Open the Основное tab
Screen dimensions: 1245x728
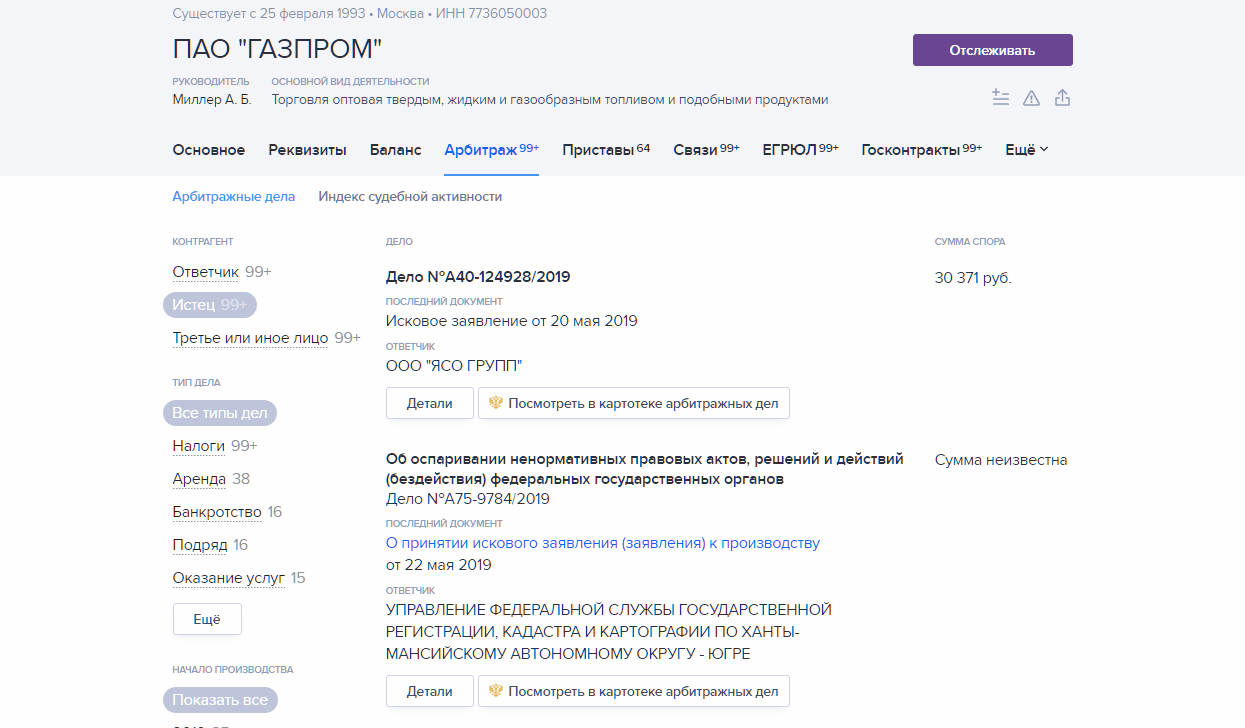pyautogui.click(x=208, y=150)
